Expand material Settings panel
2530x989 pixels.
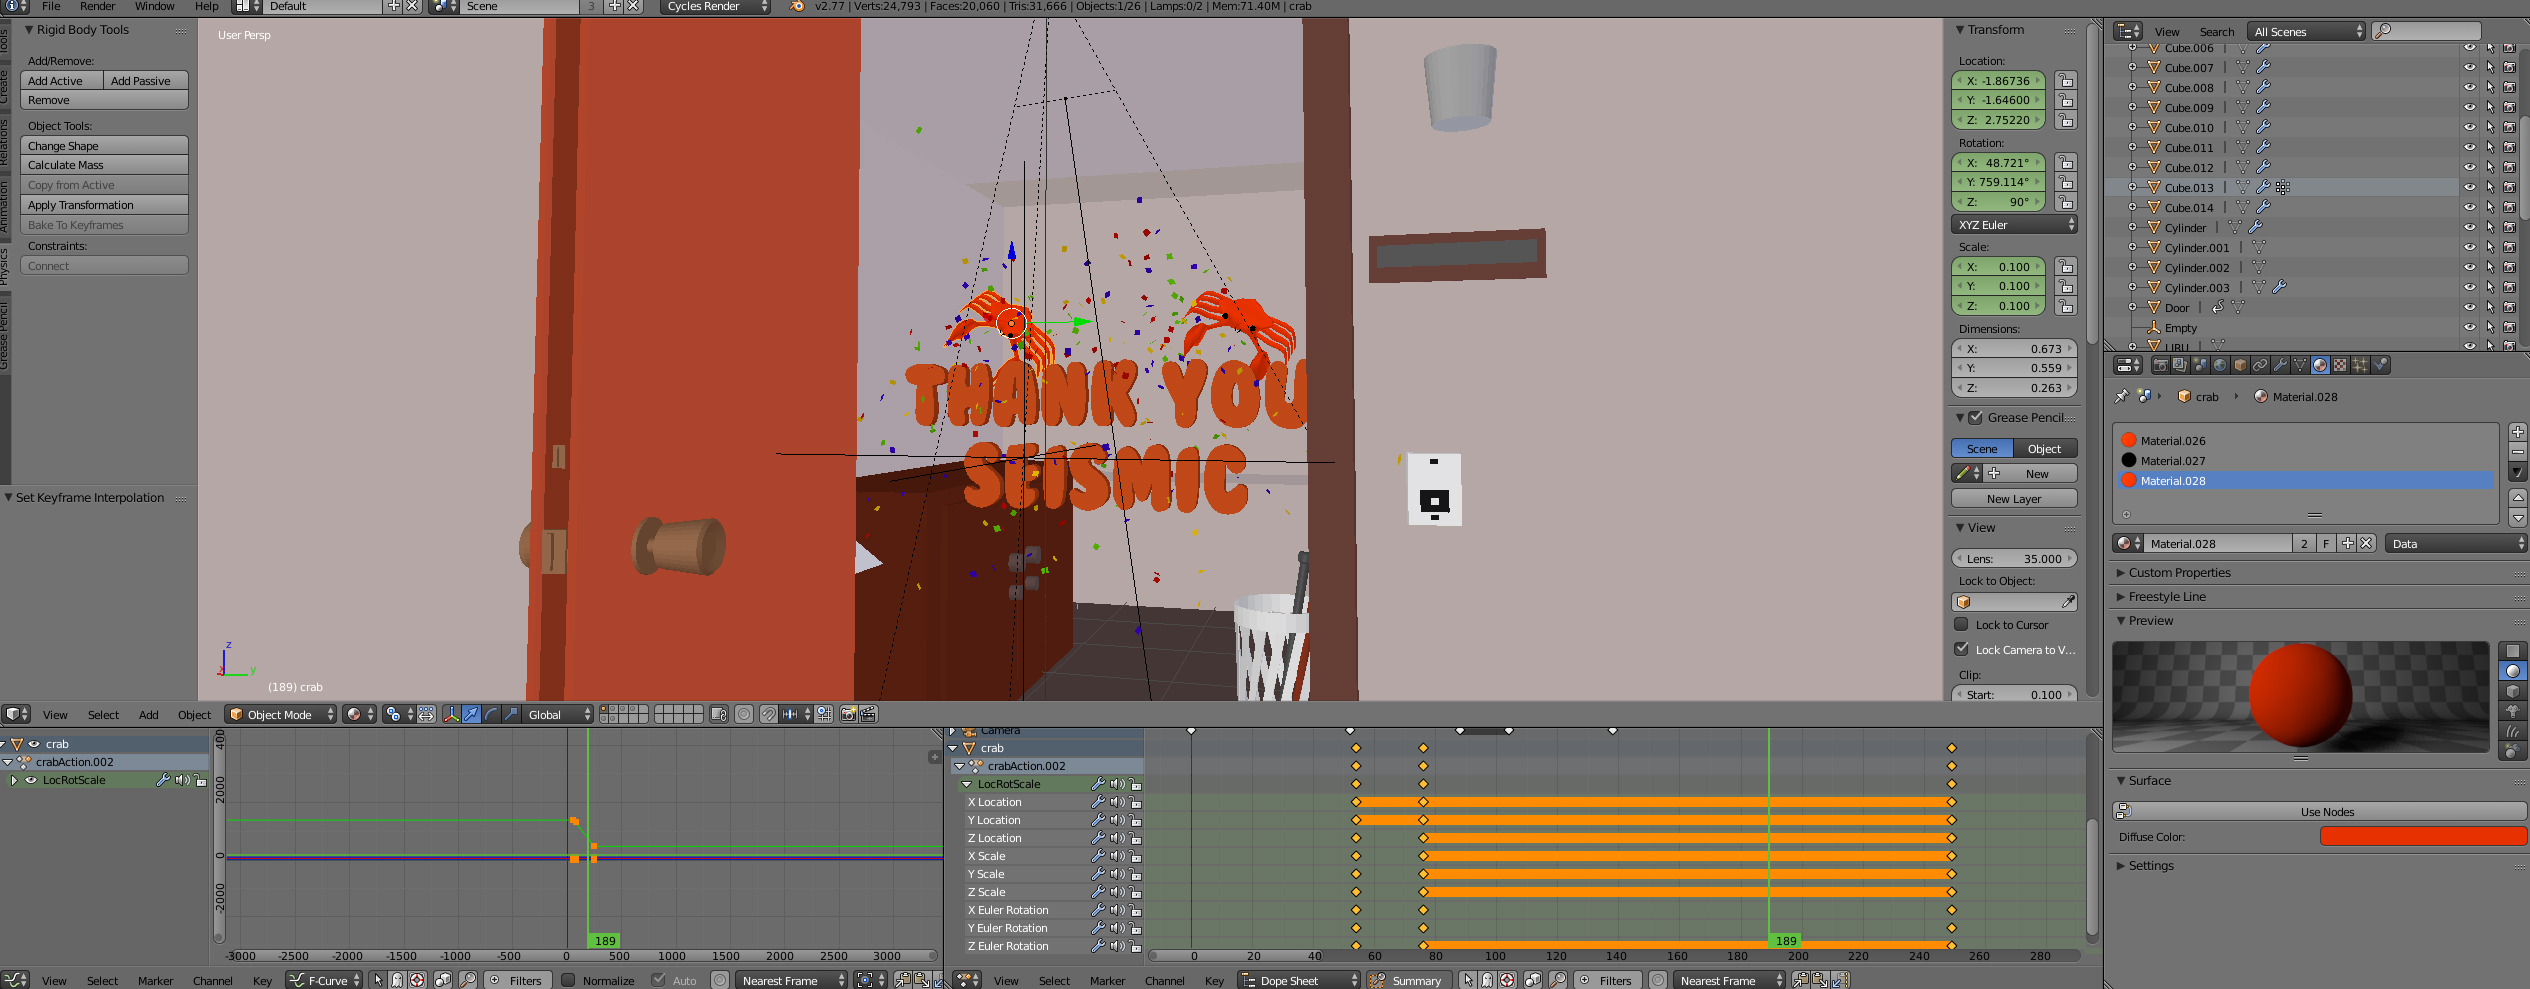[2151, 865]
